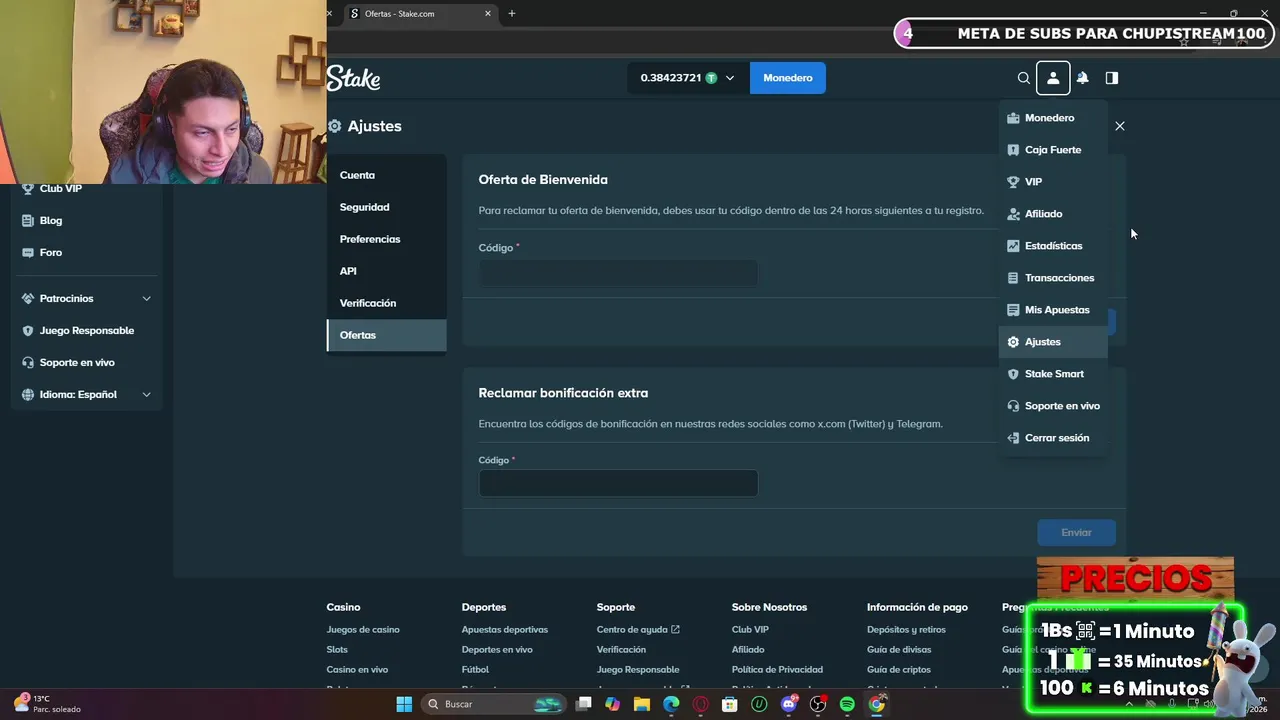1280x720 pixels.
Task: Open a new browser tab
Action: (512, 14)
